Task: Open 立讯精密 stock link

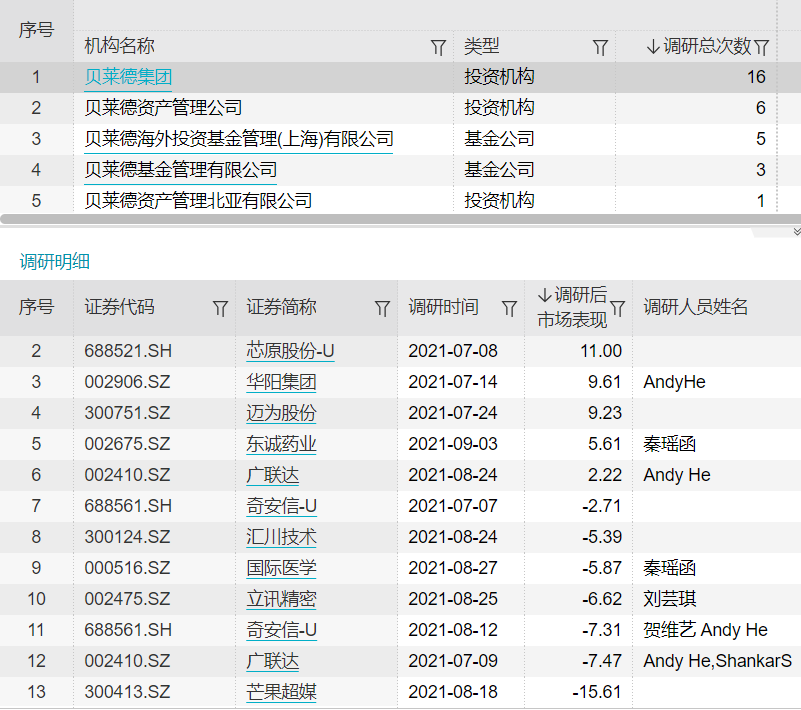Action: click(x=281, y=599)
